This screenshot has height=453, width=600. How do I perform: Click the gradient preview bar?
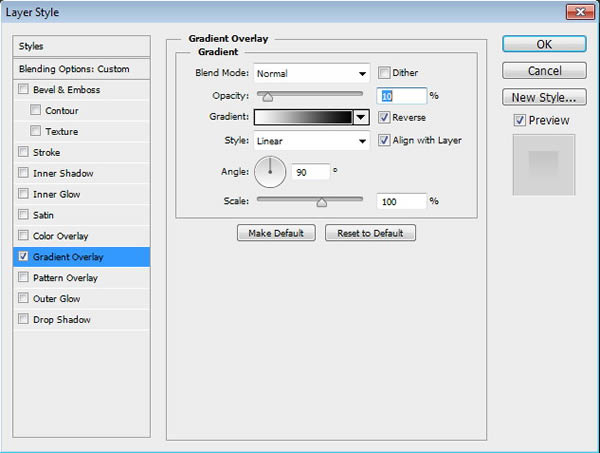(x=303, y=117)
